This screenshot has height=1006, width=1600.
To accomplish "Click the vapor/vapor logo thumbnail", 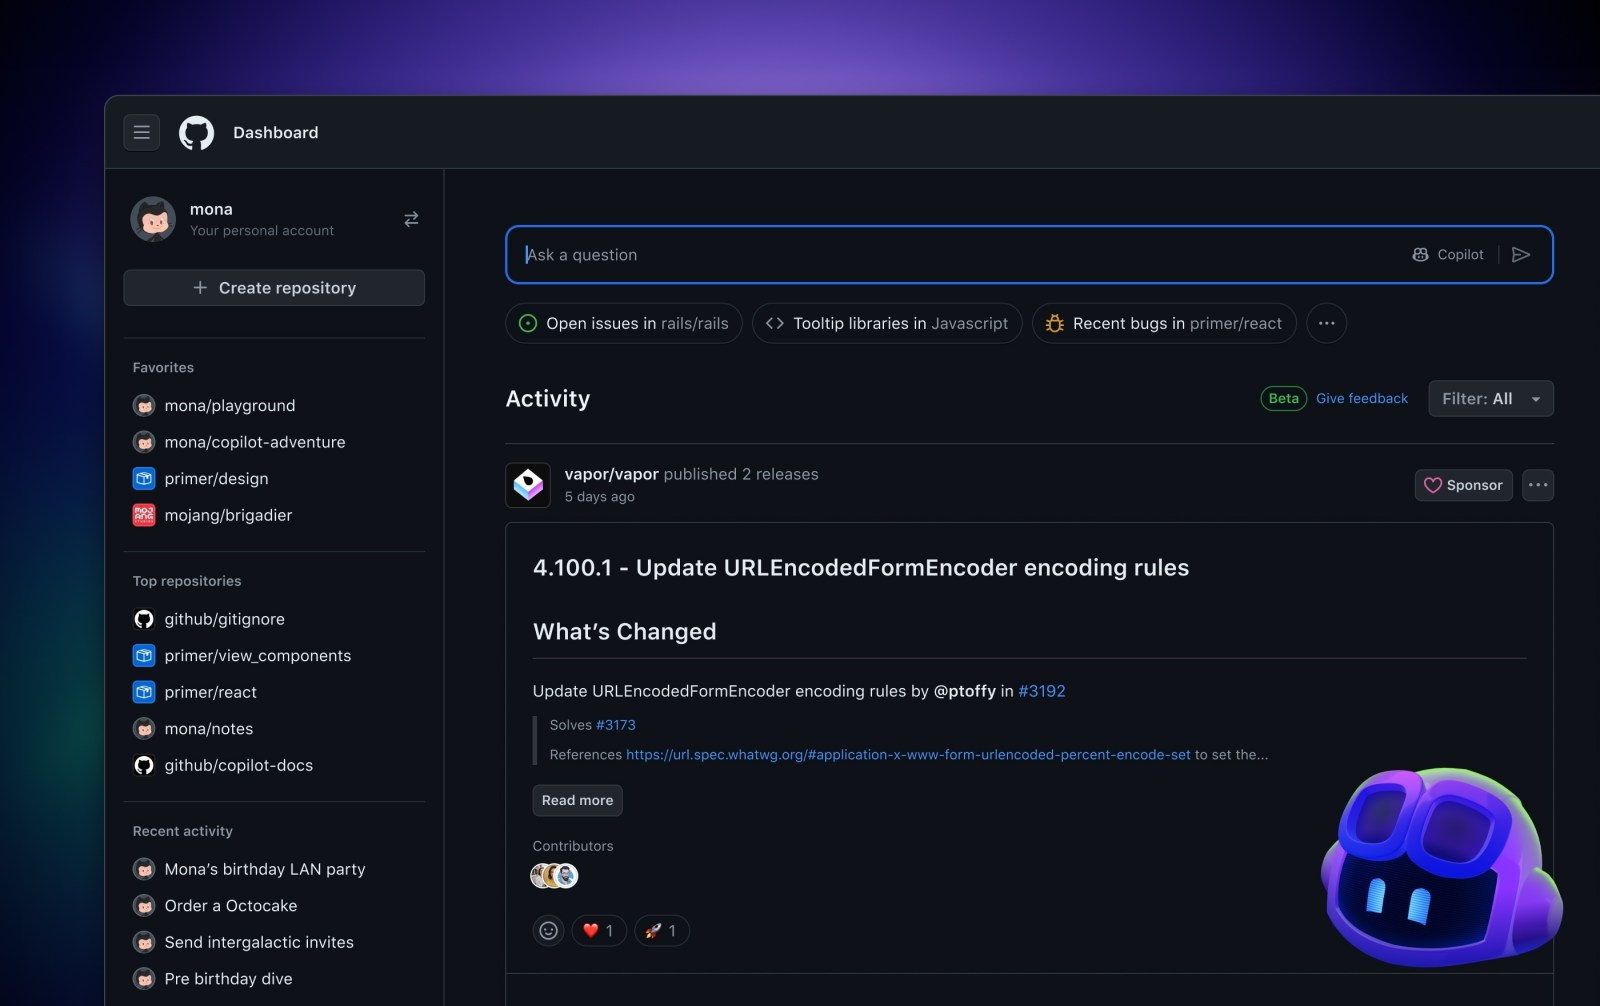I will click(528, 485).
